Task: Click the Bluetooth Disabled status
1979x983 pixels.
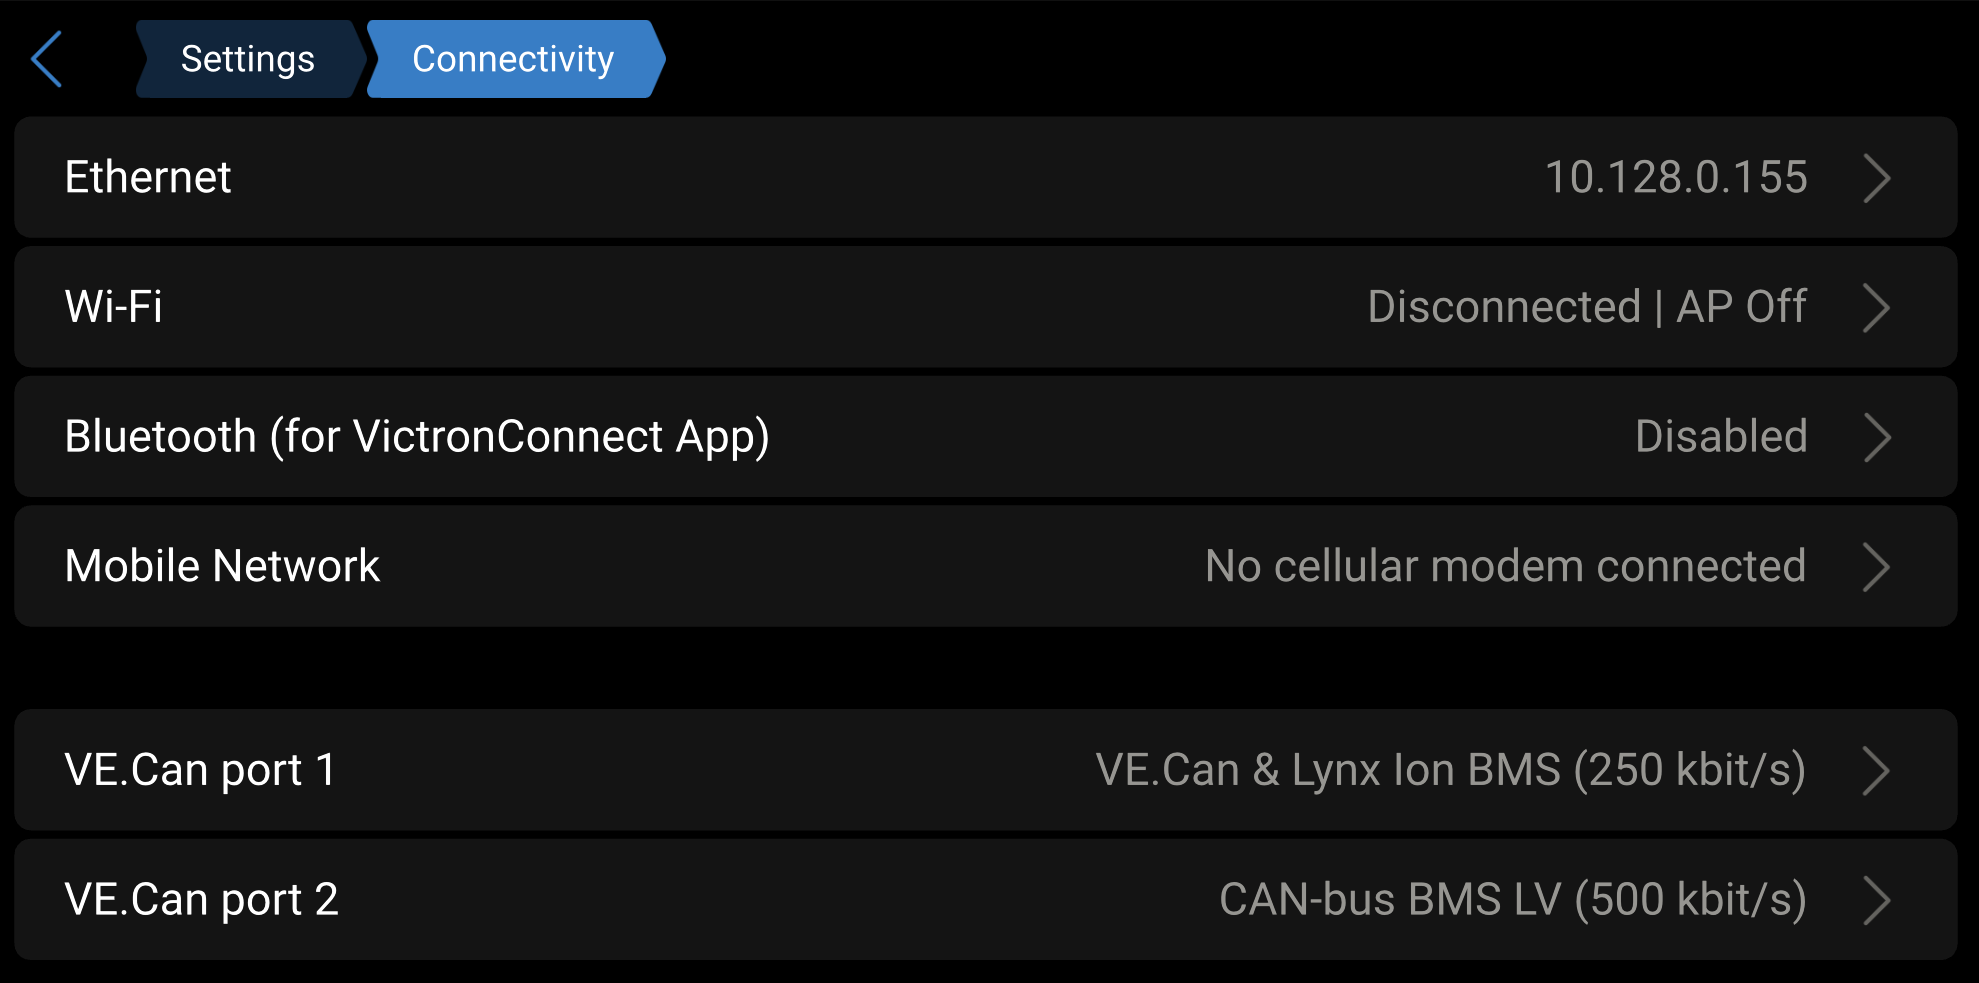Action: (x=1720, y=437)
